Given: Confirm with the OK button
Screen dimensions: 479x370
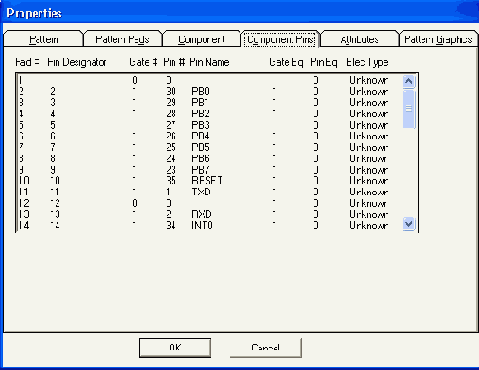Looking at the screenshot, I should [175, 348].
